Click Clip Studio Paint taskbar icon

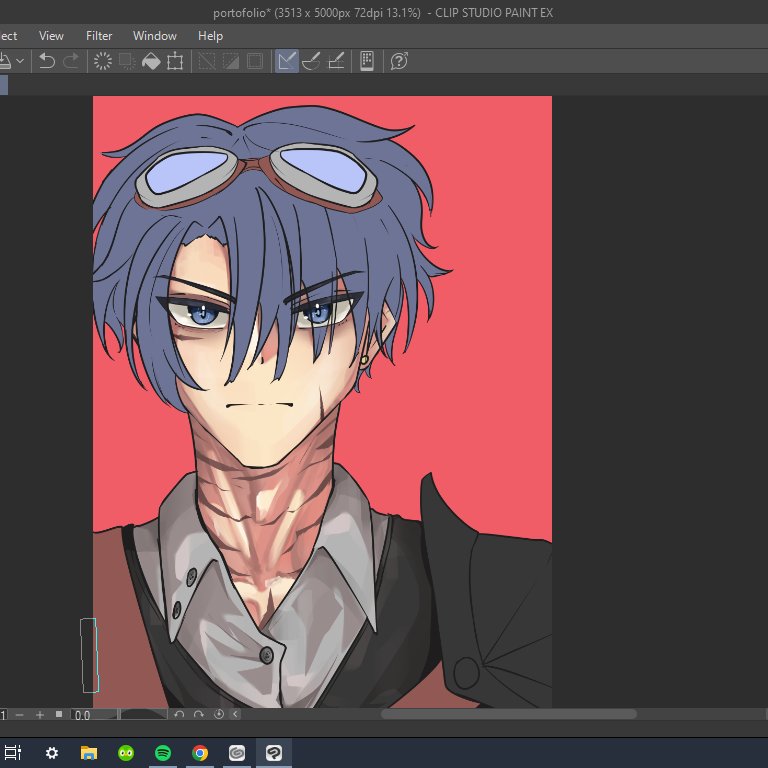coord(274,753)
